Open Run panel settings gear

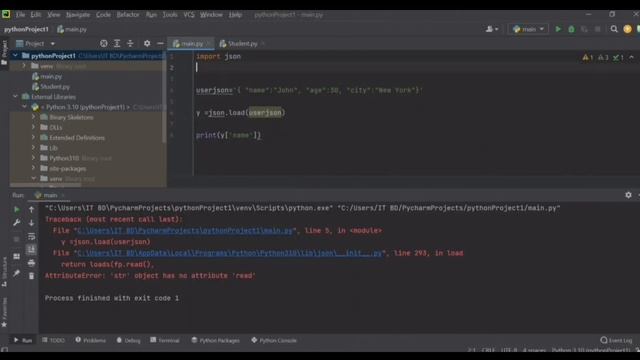coord(628,195)
